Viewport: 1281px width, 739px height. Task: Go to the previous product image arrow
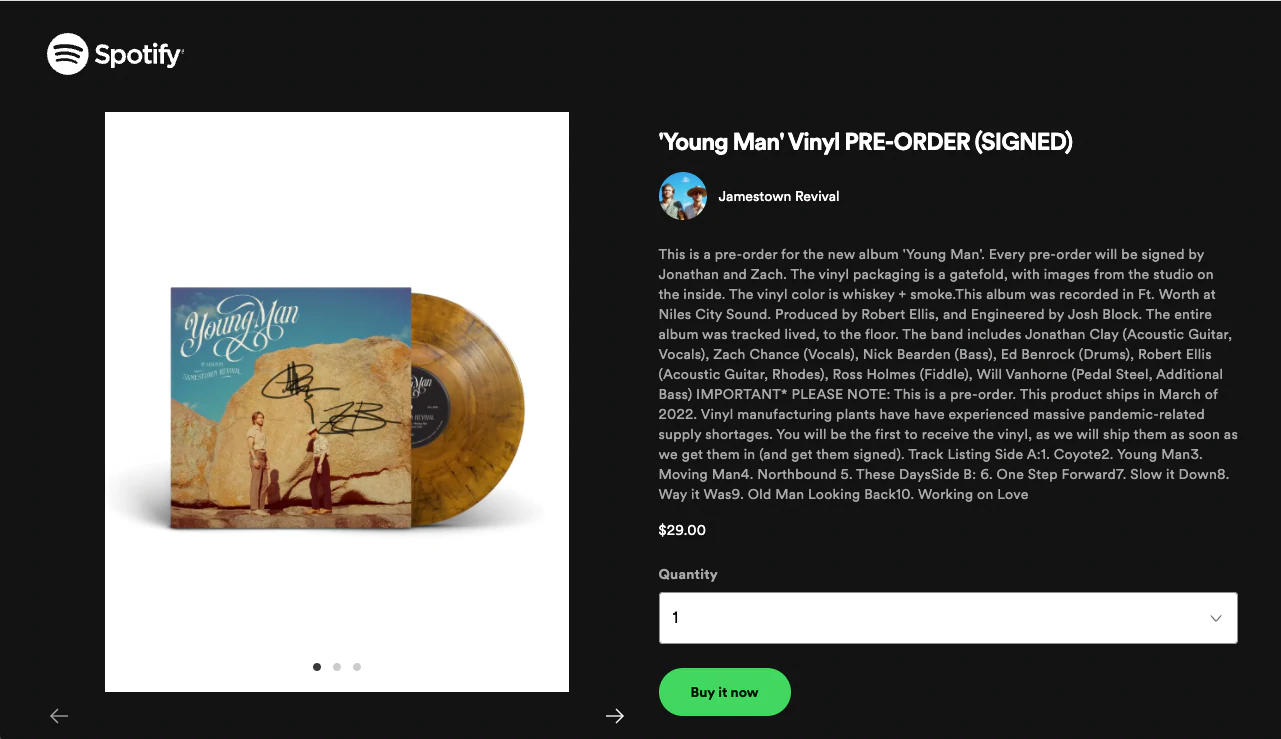(59, 715)
